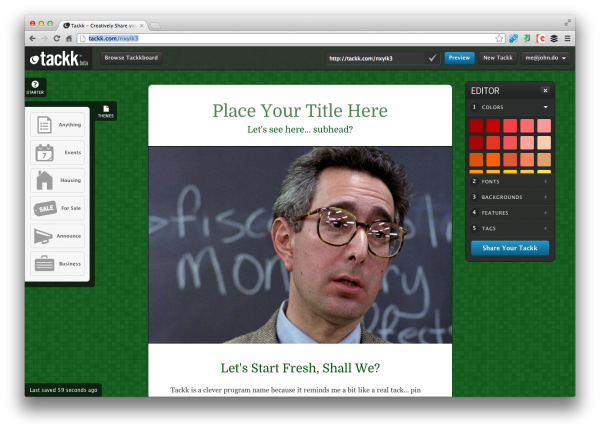
Task: Close the Tackk browser tab
Action: coord(142,26)
